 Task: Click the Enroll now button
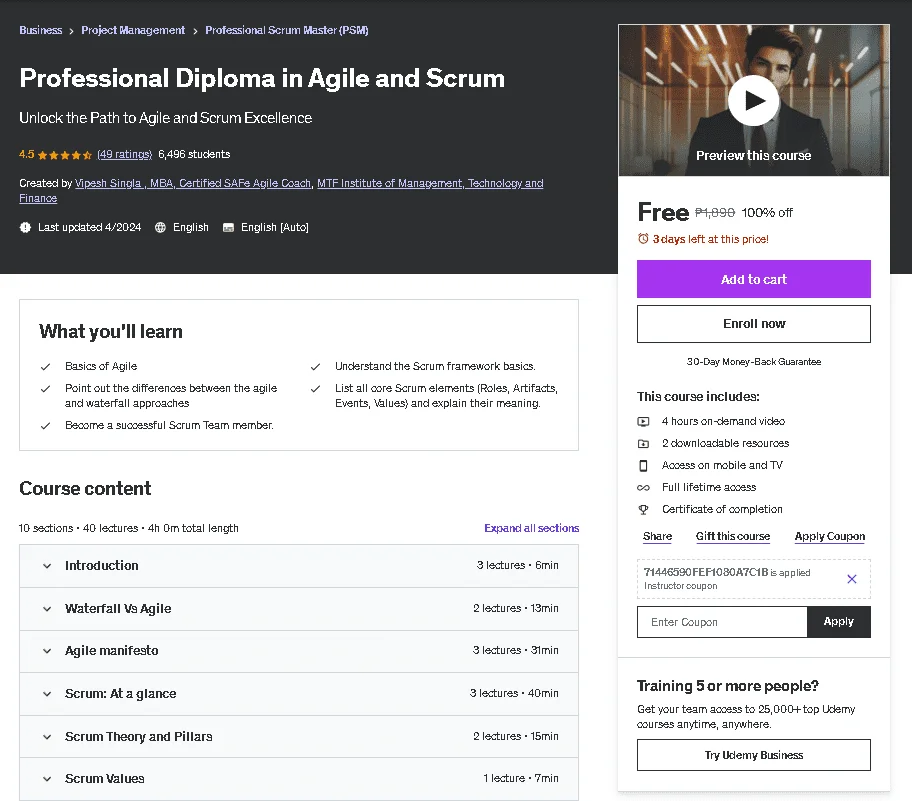pyautogui.click(x=754, y=324)
